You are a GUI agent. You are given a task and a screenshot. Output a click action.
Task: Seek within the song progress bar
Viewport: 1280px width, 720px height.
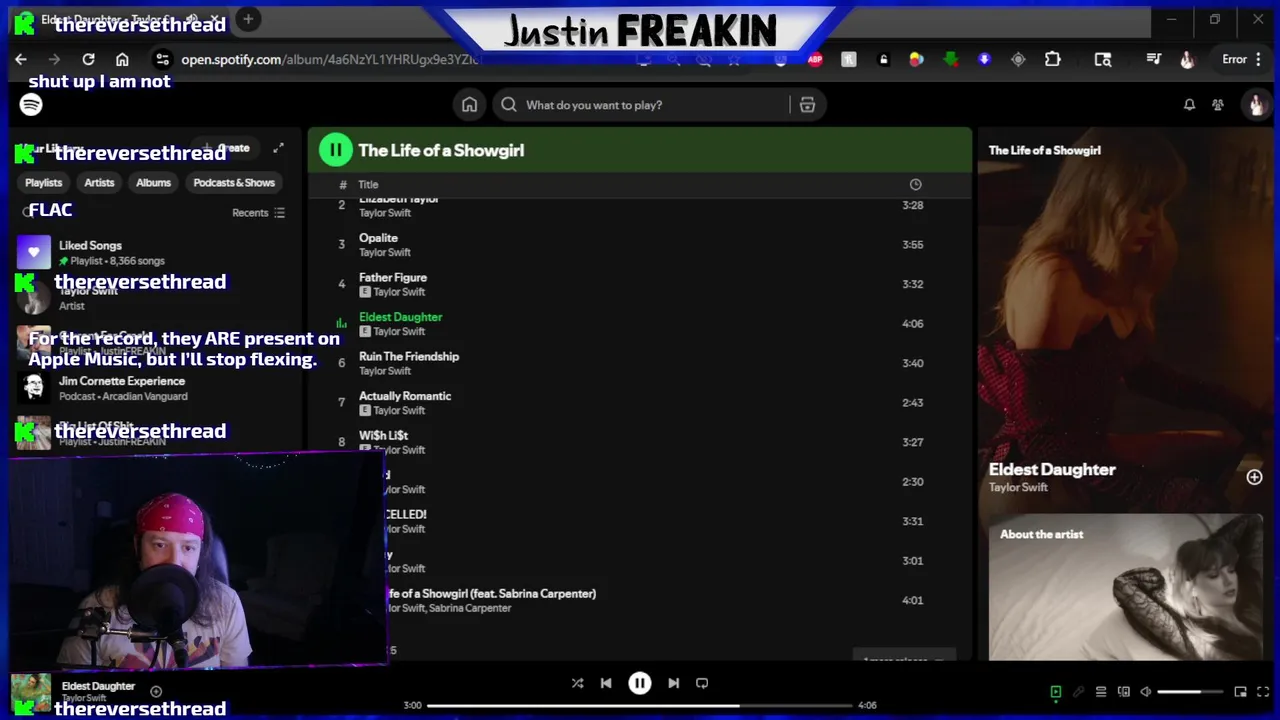640,705
